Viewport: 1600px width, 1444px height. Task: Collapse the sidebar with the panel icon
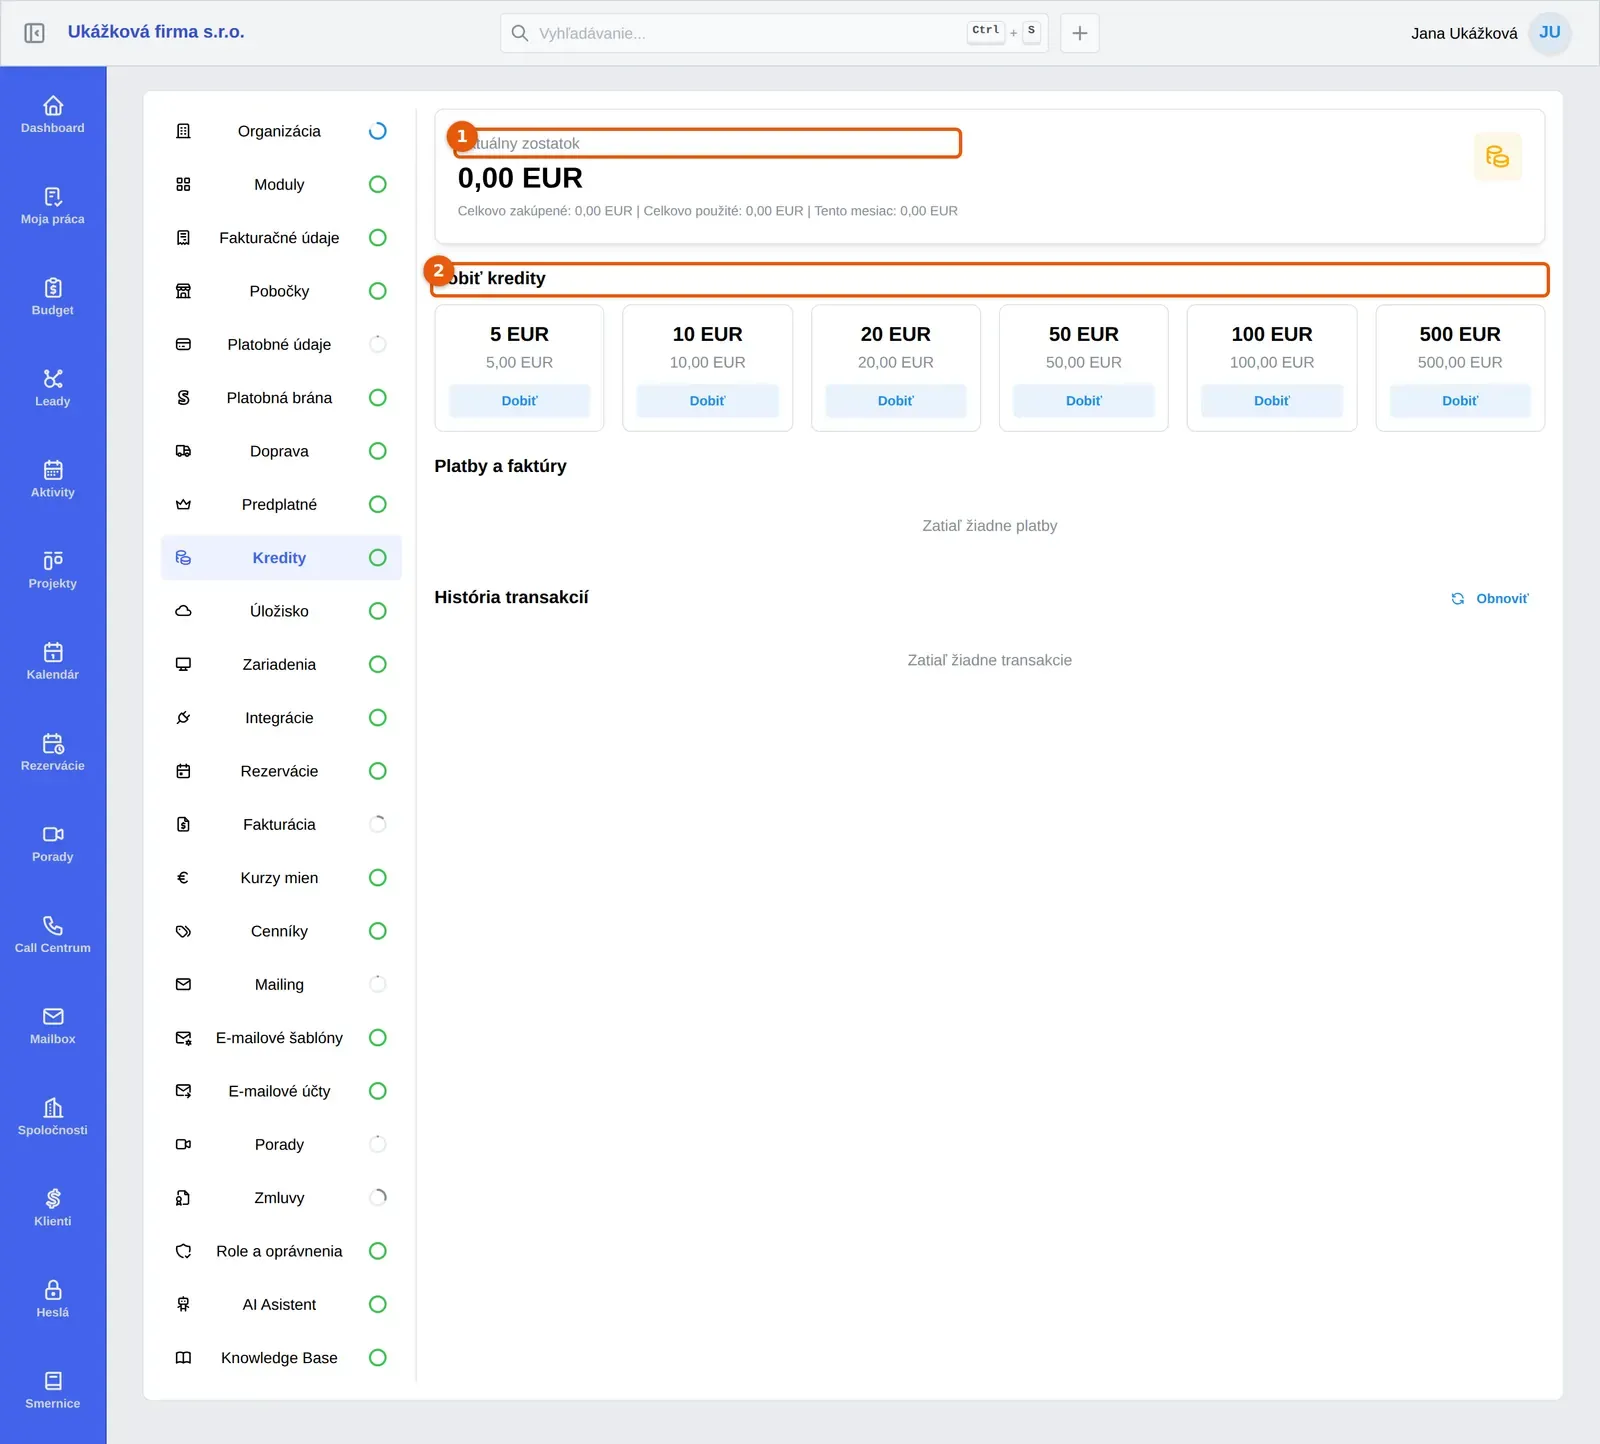pyautogui.click(x=34, y=33)
